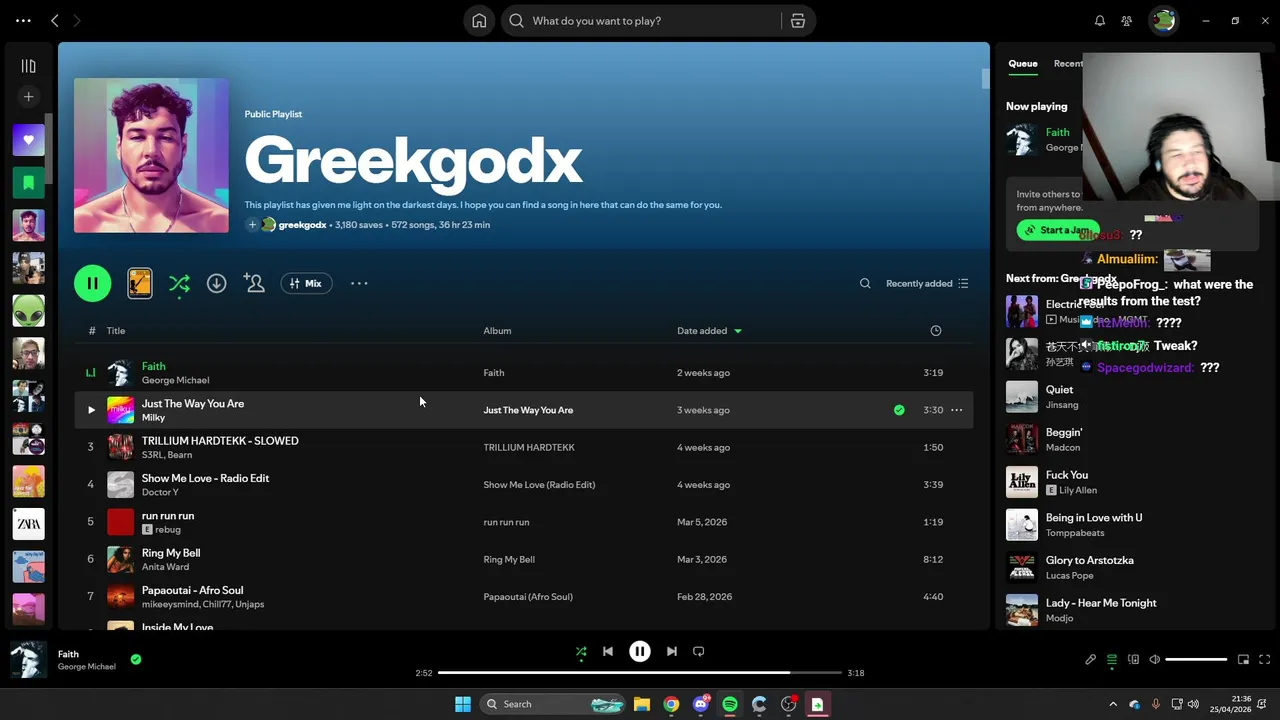Toggle the queue view icon
The image size is (1280, 720).
[1112, 660]
